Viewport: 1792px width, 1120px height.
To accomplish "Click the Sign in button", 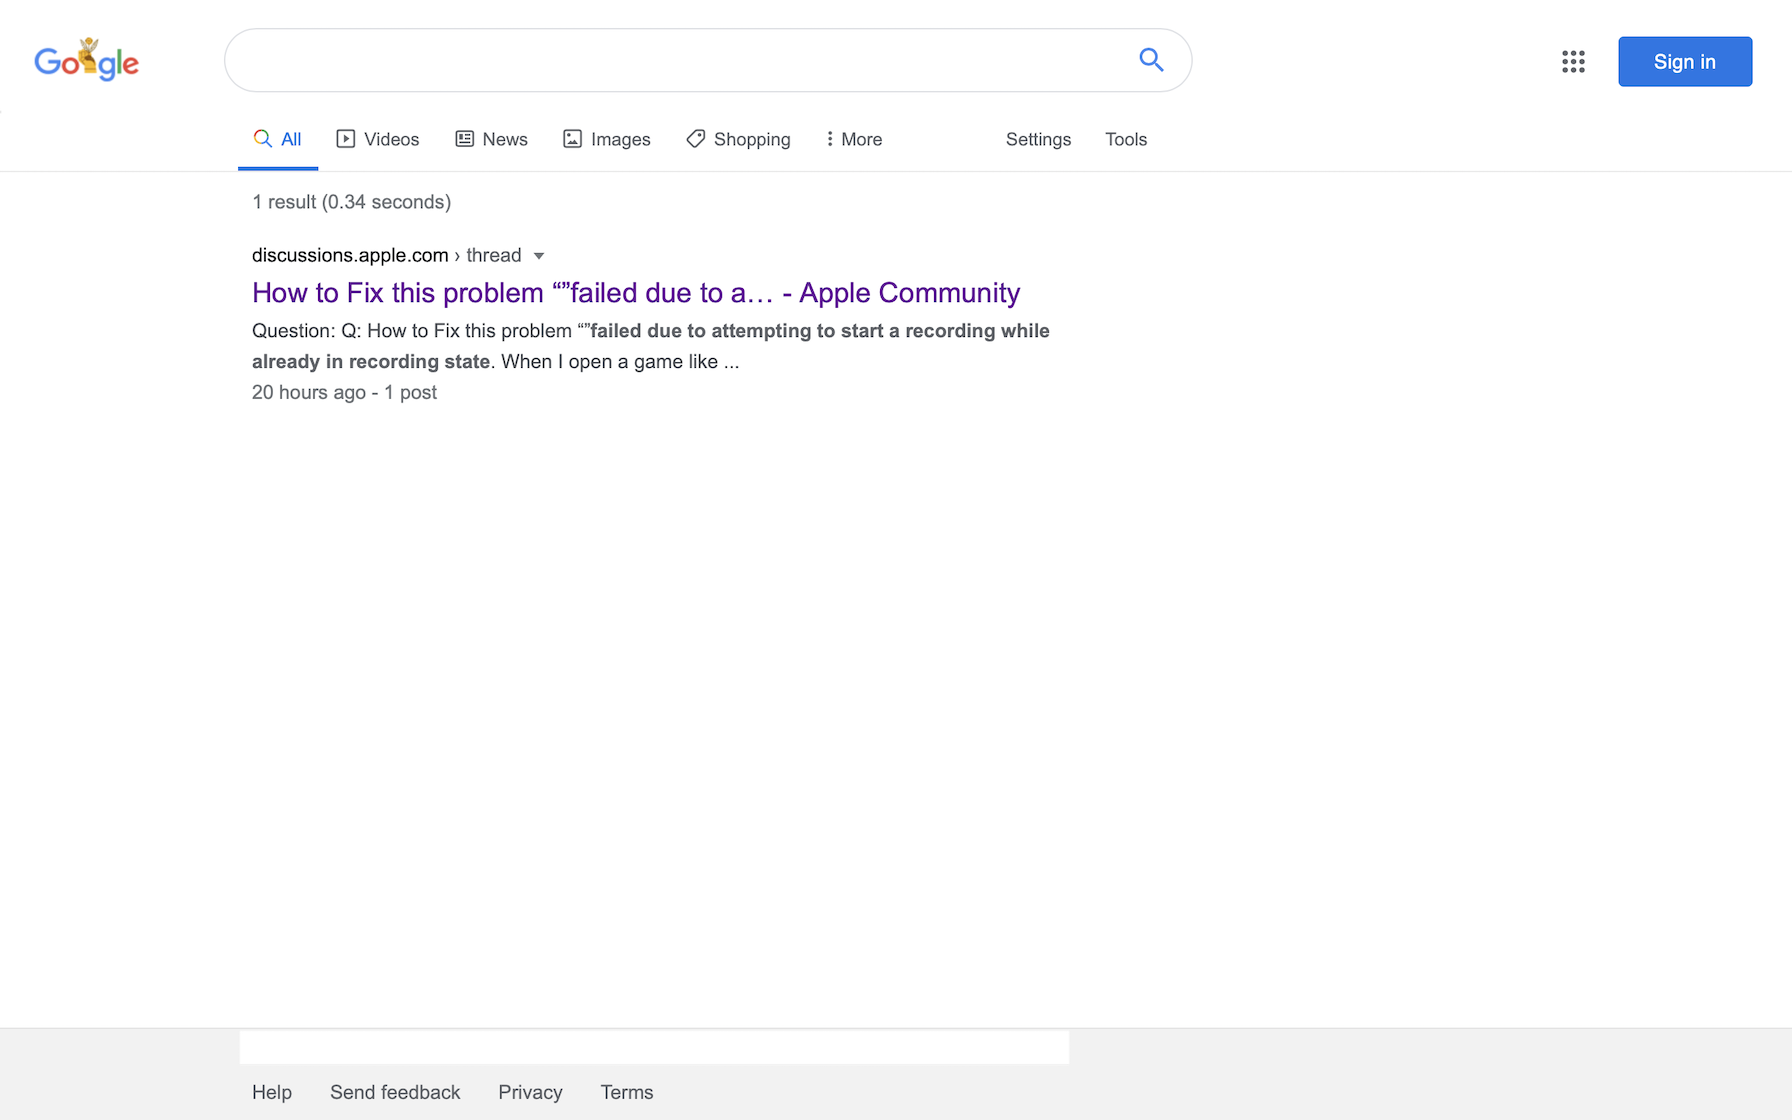I will click(x=1685, y=62).
